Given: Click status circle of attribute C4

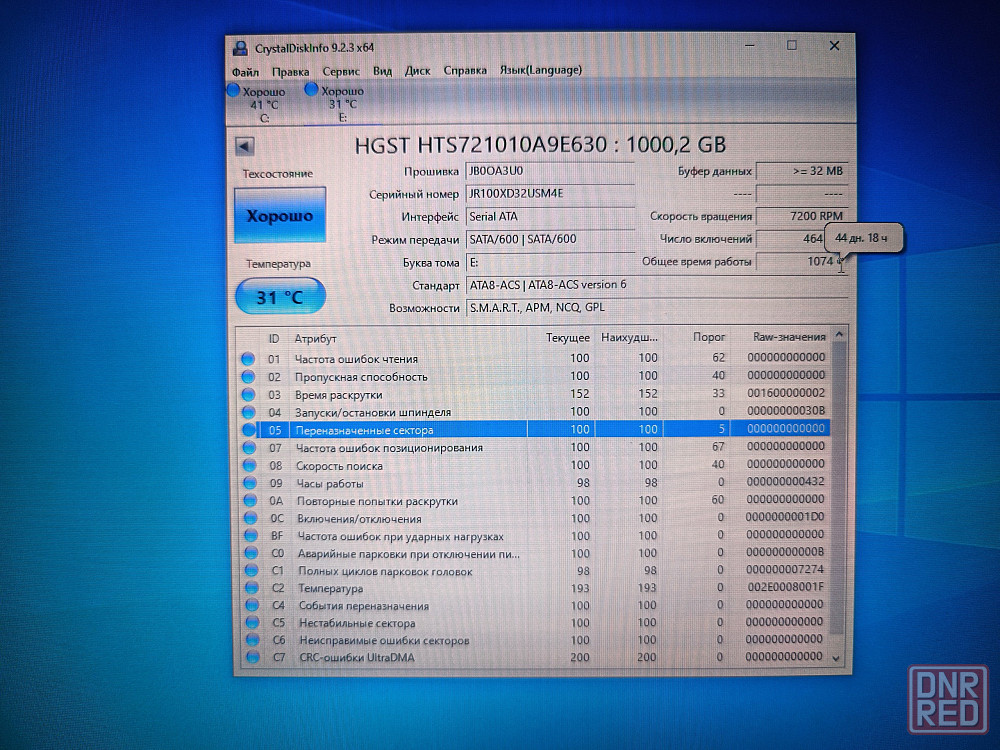Looking at the screenshot, I should coord(253,605).
